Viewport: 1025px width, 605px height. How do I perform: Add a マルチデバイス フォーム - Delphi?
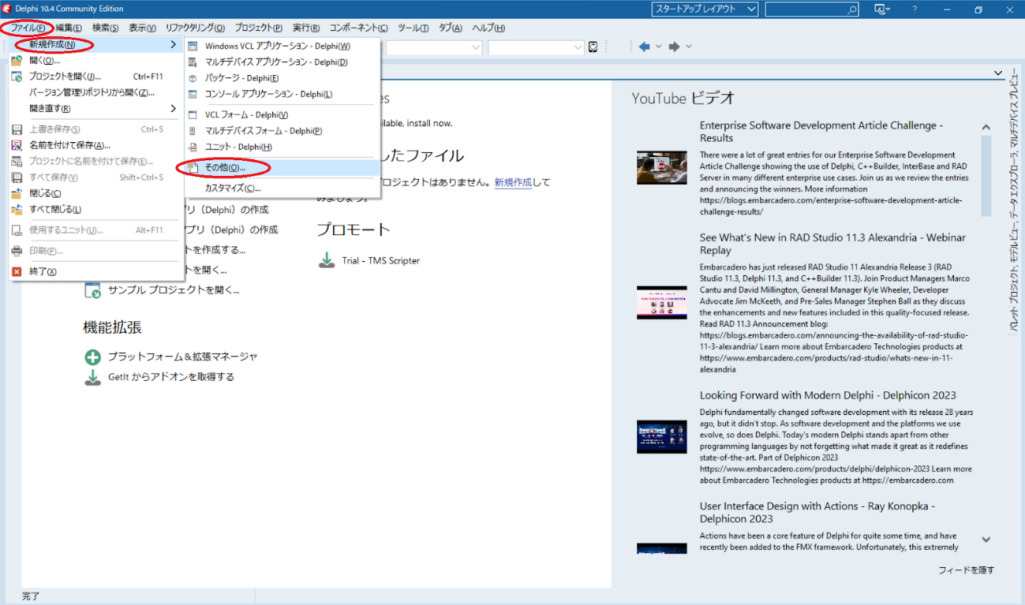(x=282, y=131)
